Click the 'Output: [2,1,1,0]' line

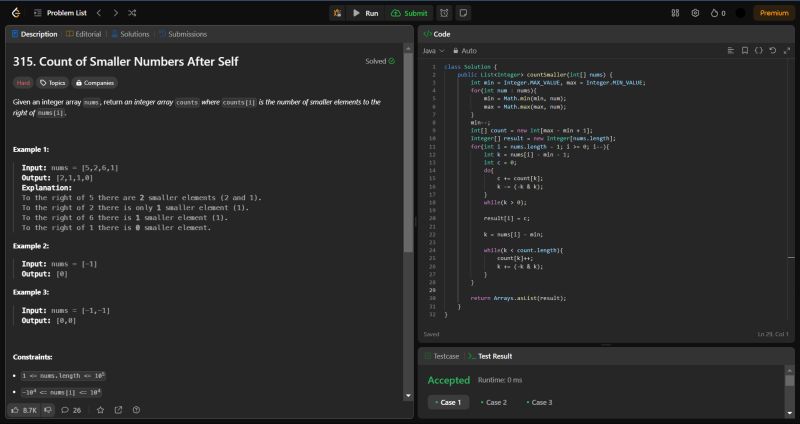[x=57, y=178]
